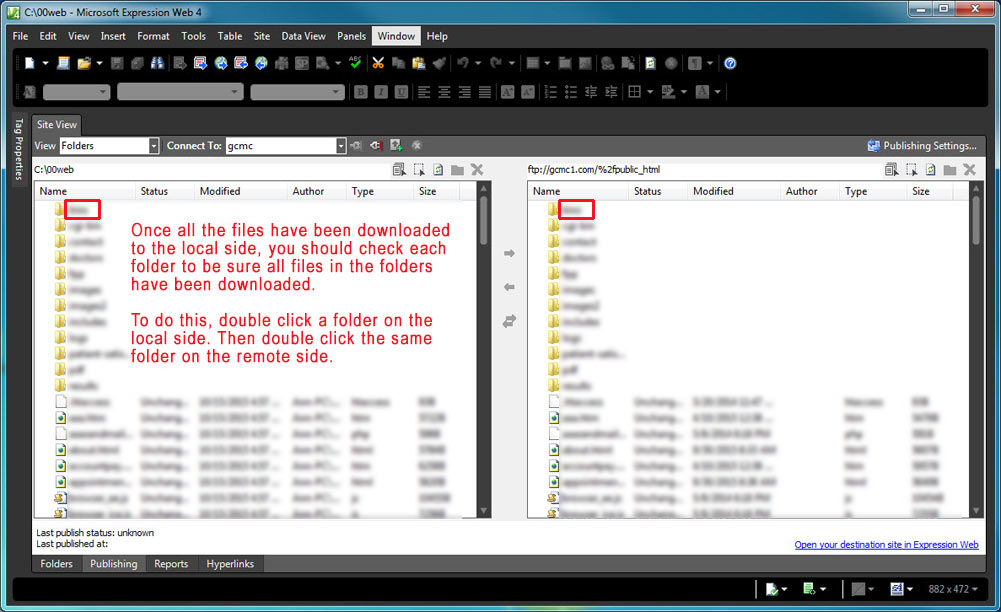The image size is (1001, 612).
Task: Click the Bold formatting button
Action: [x=361, y=92]
